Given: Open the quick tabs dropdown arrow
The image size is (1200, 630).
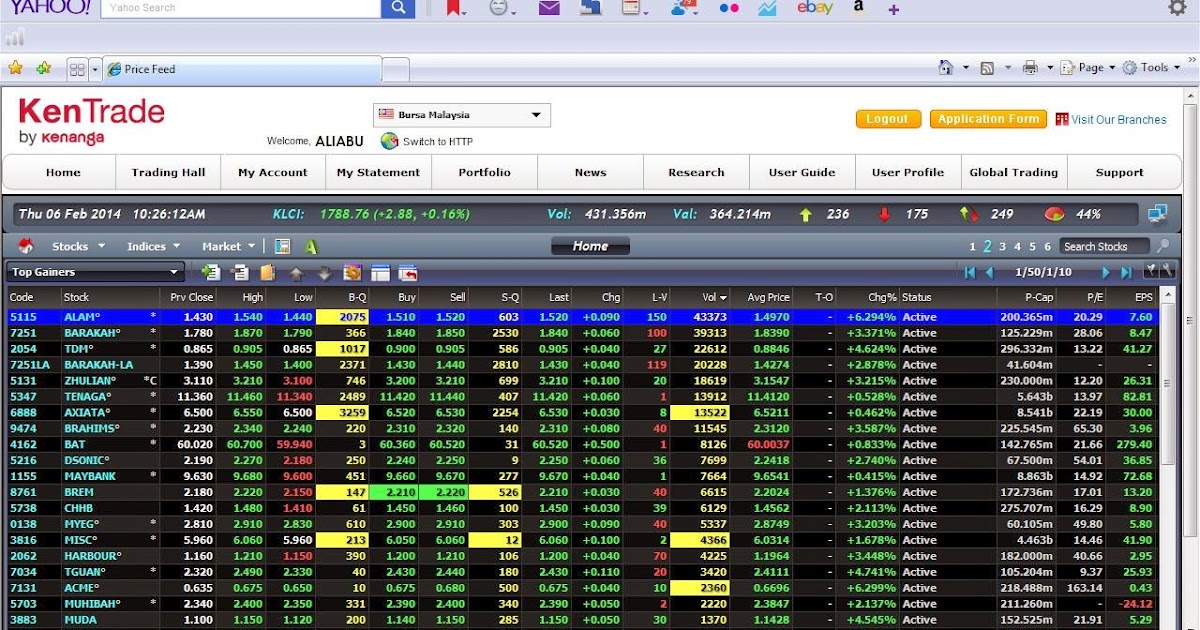Looking at the screenshot, I should click(x=96, y=69).
